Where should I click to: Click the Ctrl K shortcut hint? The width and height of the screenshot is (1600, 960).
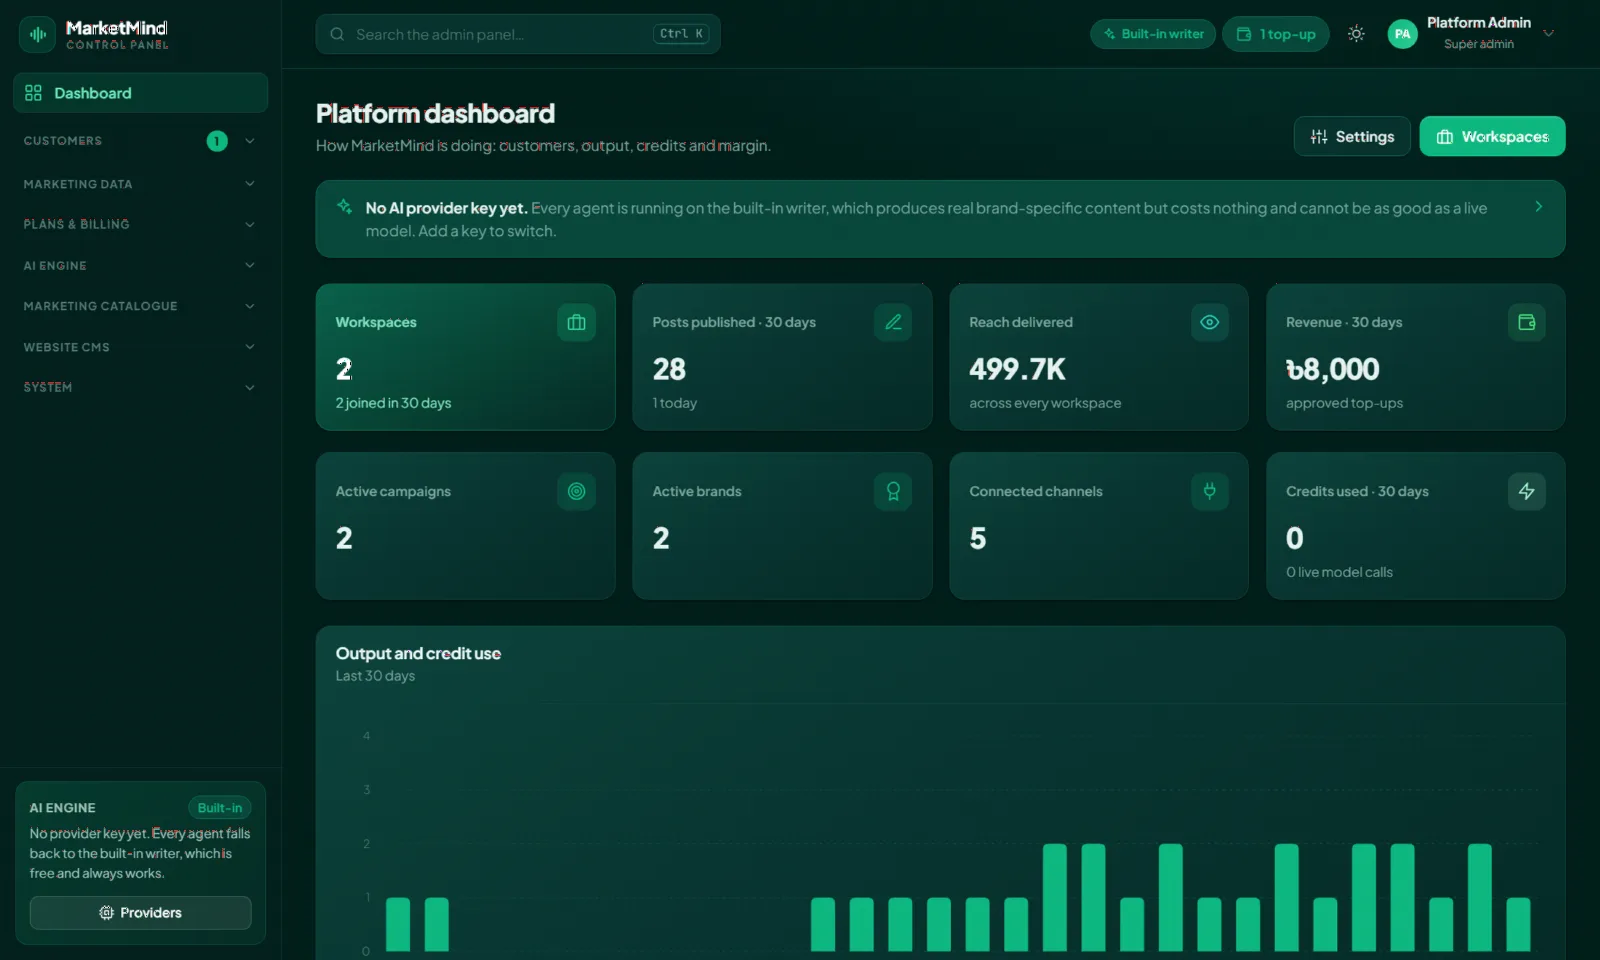click(681, 34)
